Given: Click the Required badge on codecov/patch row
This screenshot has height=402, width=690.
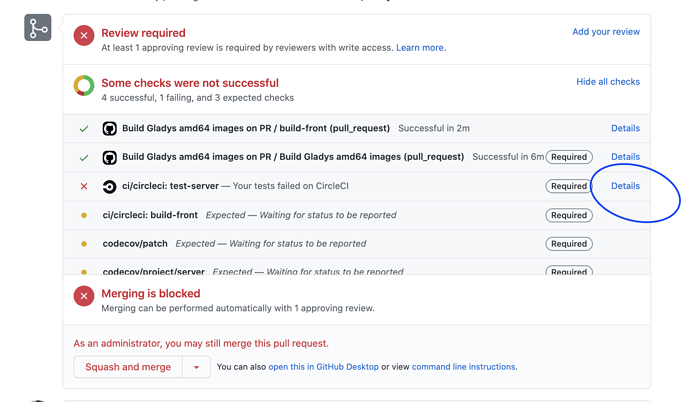Looking at the screenshot, I should (x=569, y=244).
